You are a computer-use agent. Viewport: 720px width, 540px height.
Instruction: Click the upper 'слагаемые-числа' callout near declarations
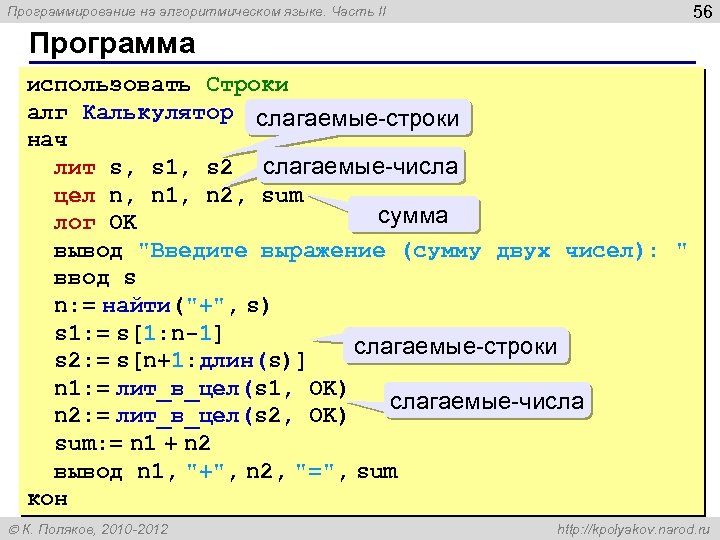point(360,166)
